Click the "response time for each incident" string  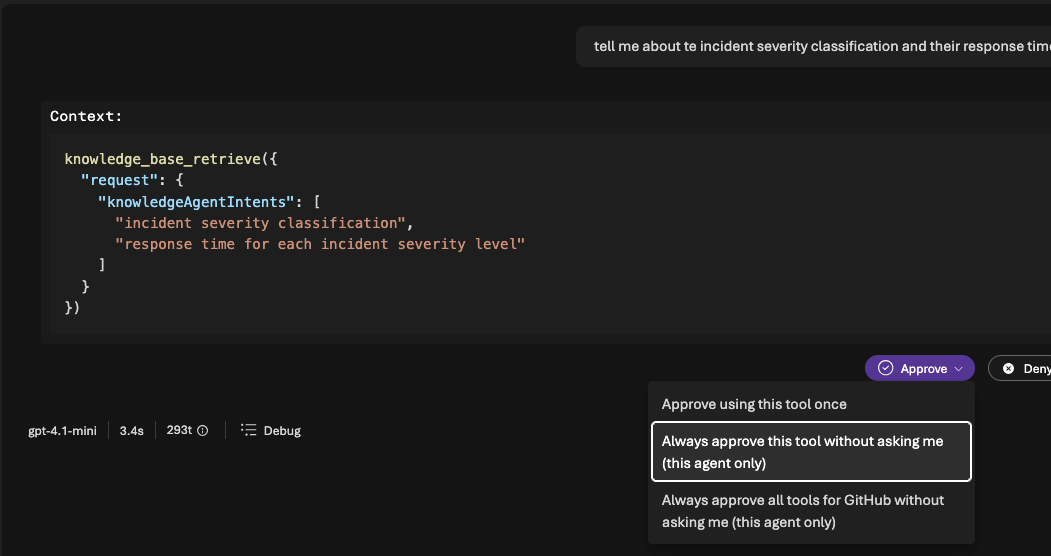tap(320, 244)
